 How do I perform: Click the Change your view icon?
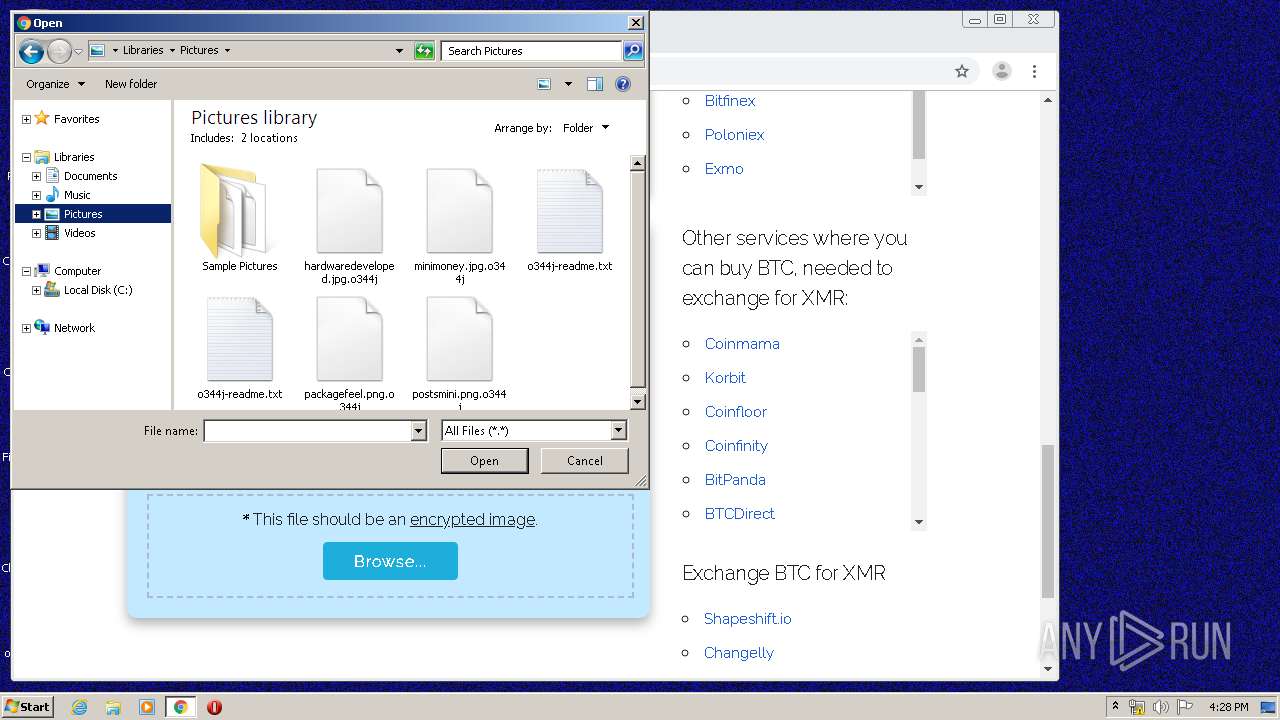(x=544, y=84)
